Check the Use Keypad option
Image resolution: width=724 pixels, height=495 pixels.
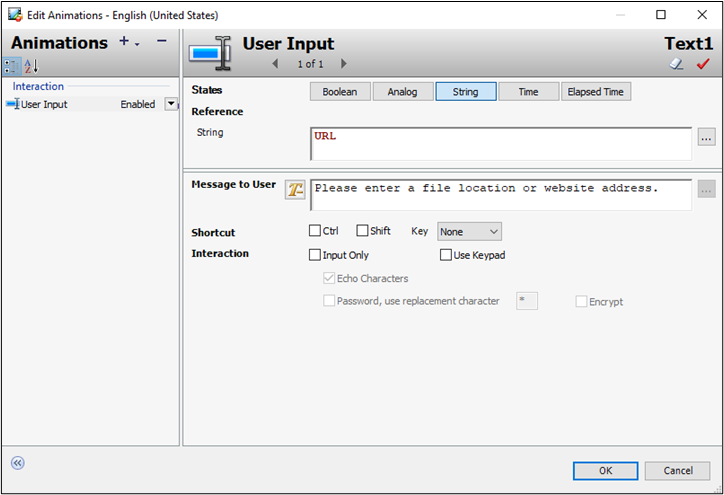[x=446, y=255]
